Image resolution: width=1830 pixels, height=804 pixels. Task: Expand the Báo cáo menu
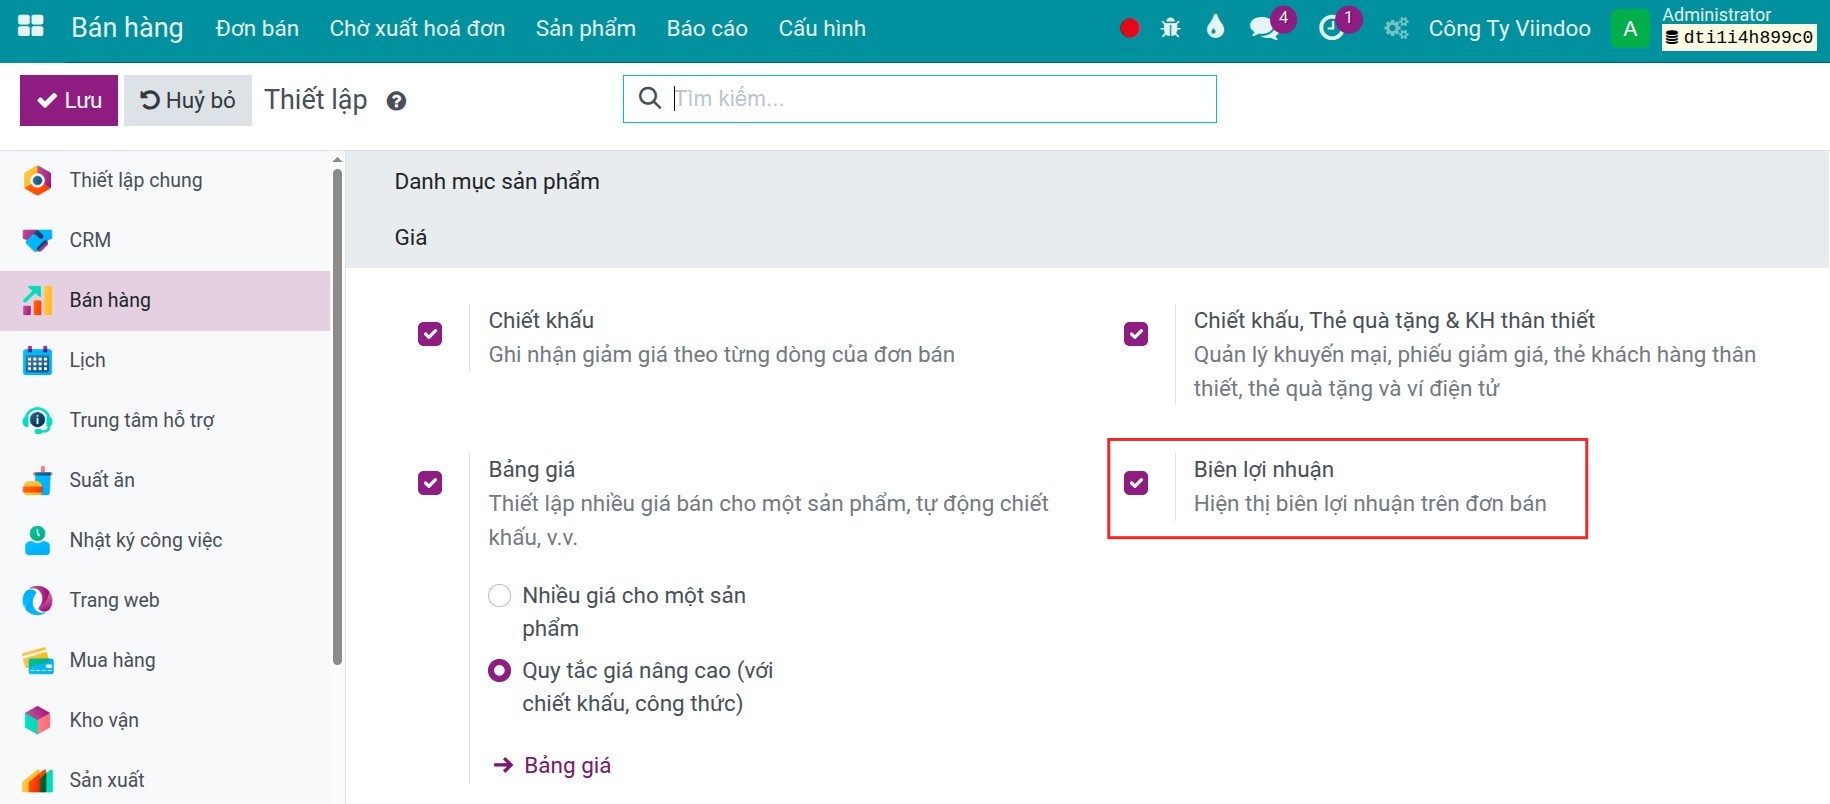707,28
